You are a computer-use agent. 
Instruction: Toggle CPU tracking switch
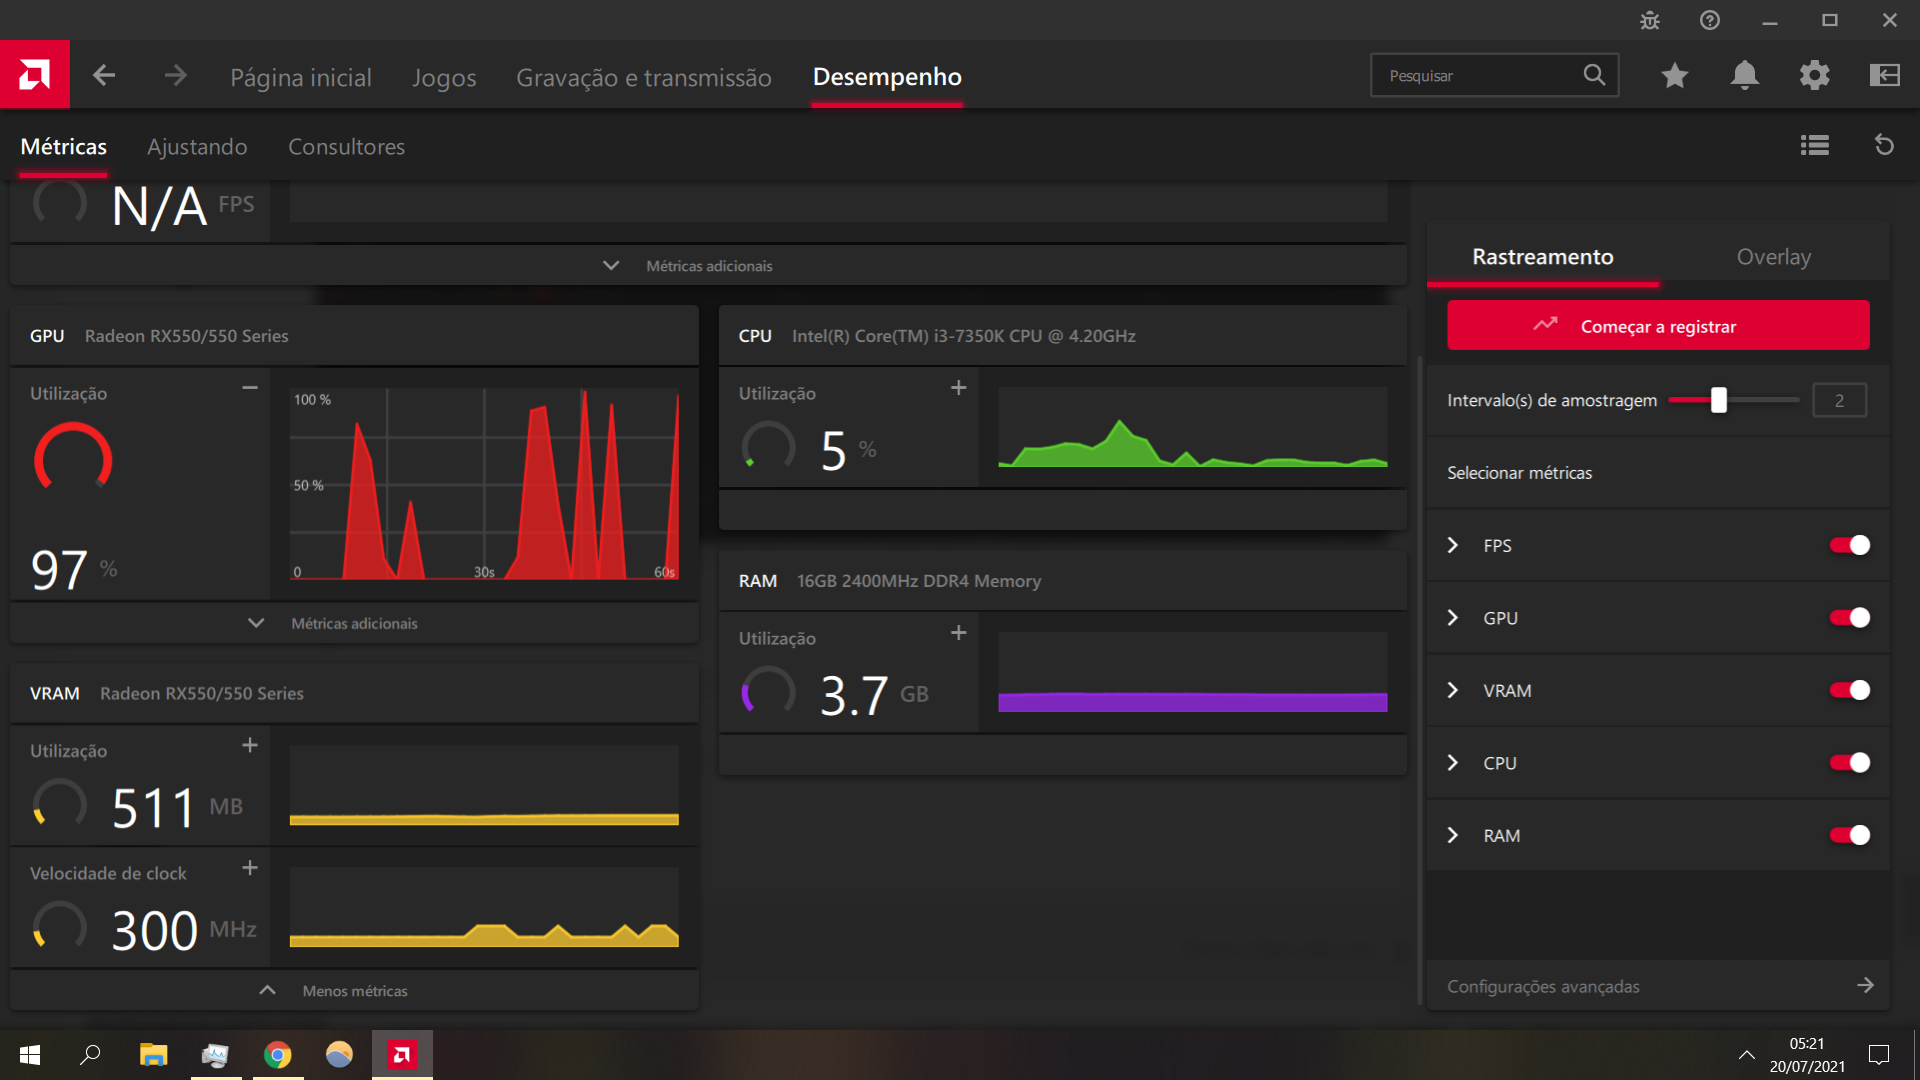point(1849,763)
